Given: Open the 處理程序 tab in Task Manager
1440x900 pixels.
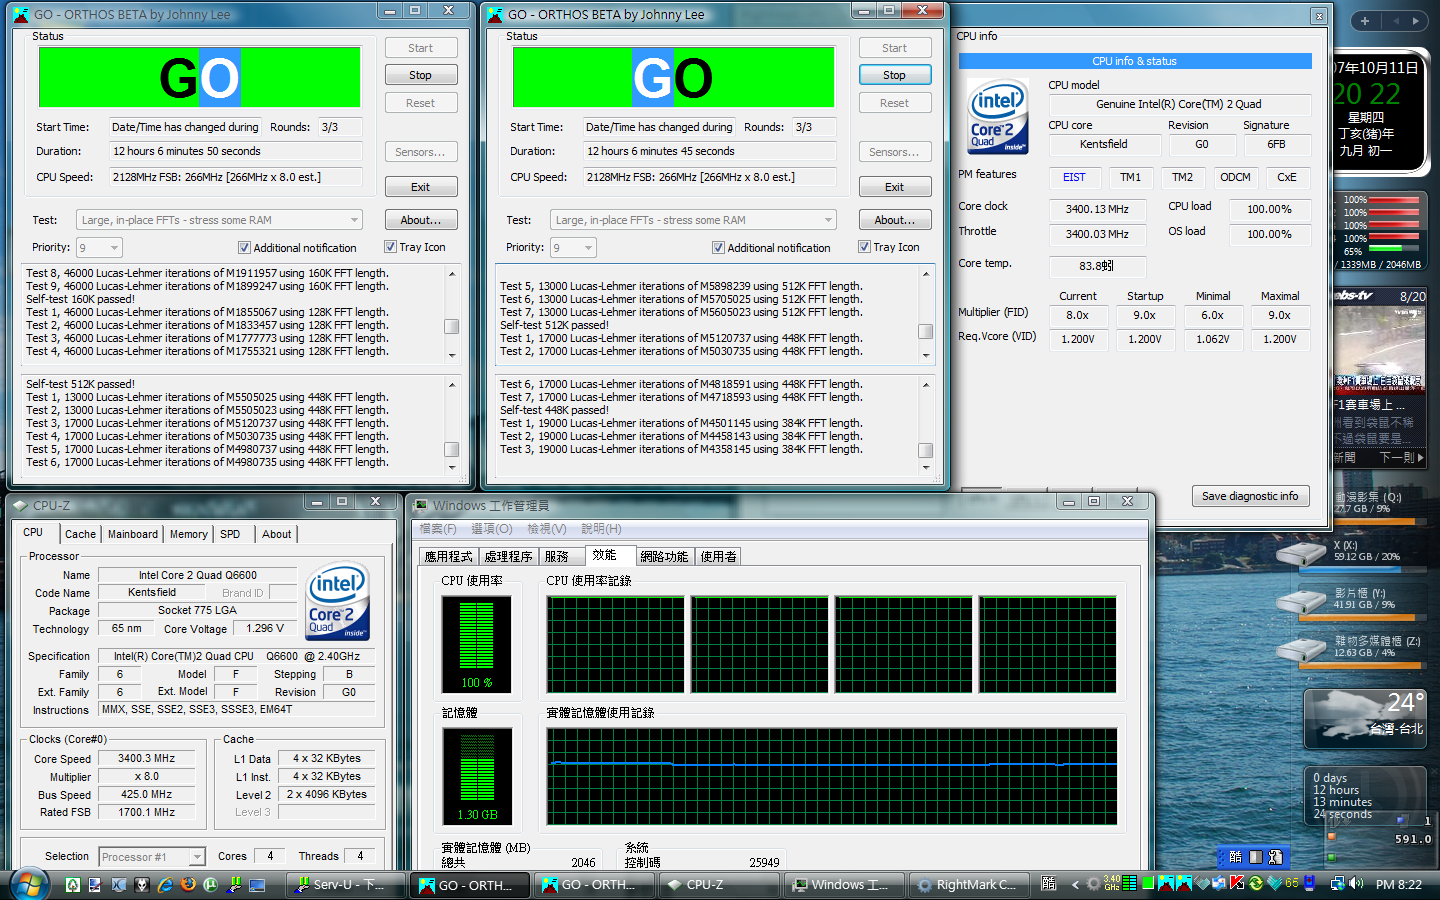Looking at the screenshot, I should pos(508,556).
